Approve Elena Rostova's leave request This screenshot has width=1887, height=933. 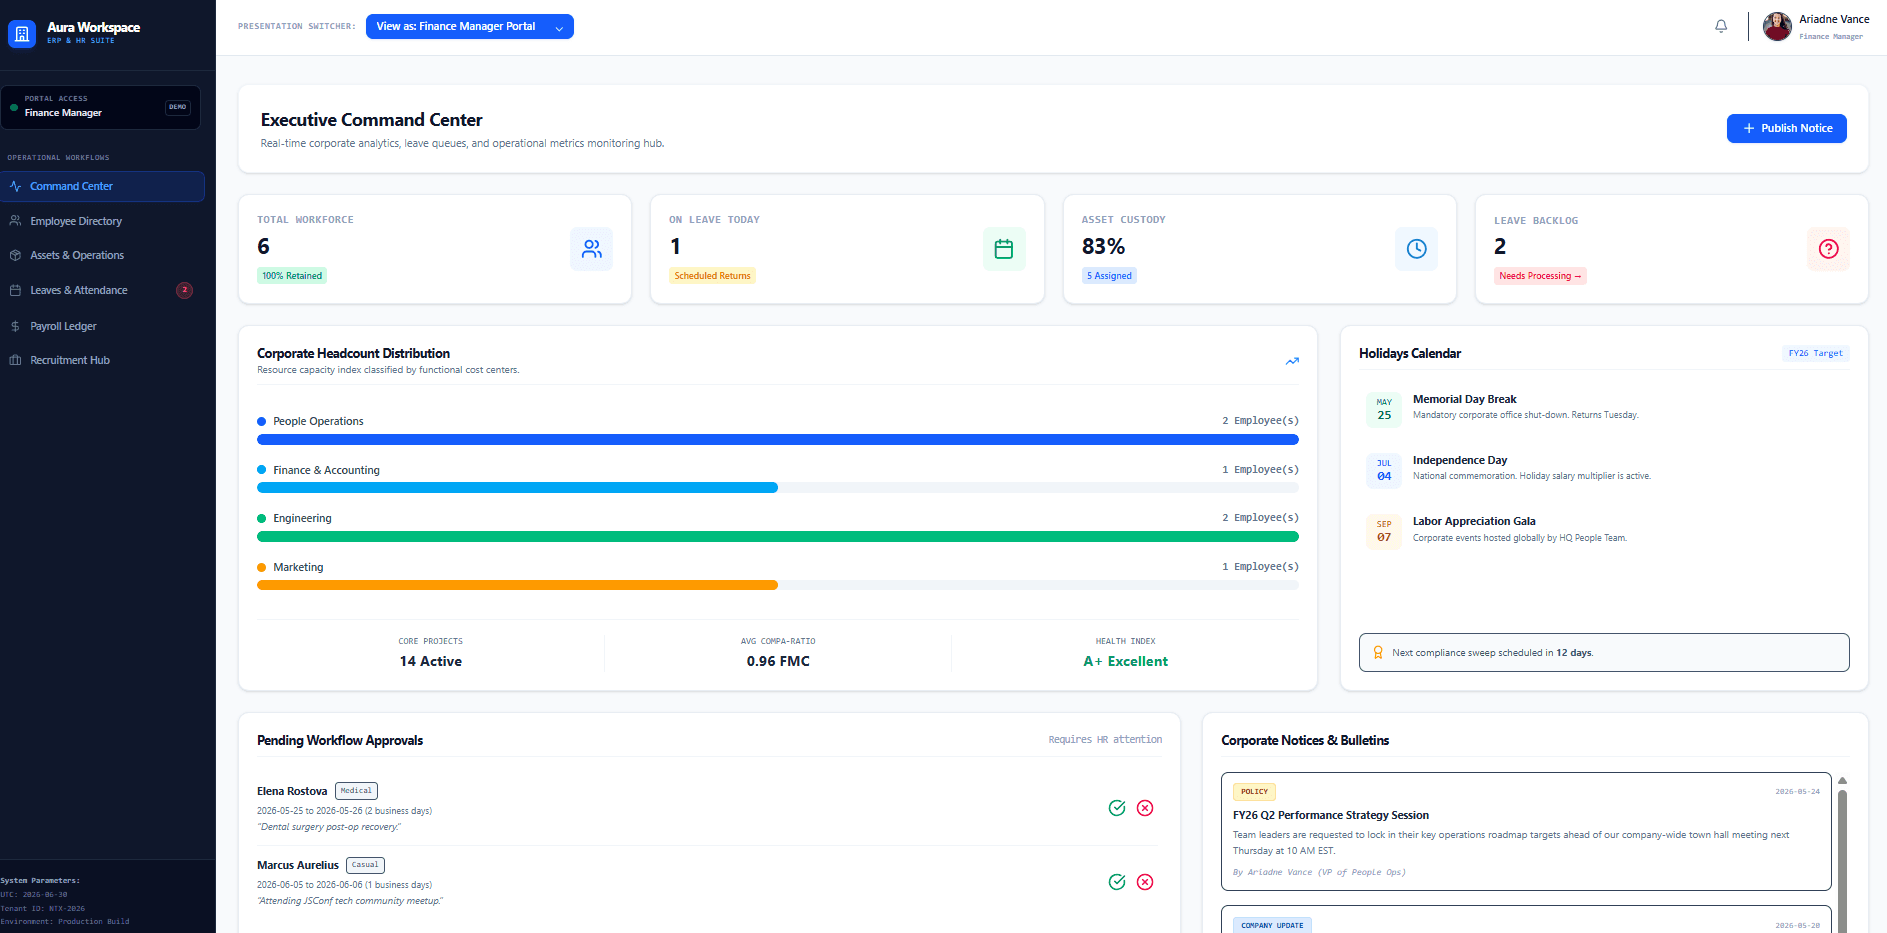(x=1117, y=808)
